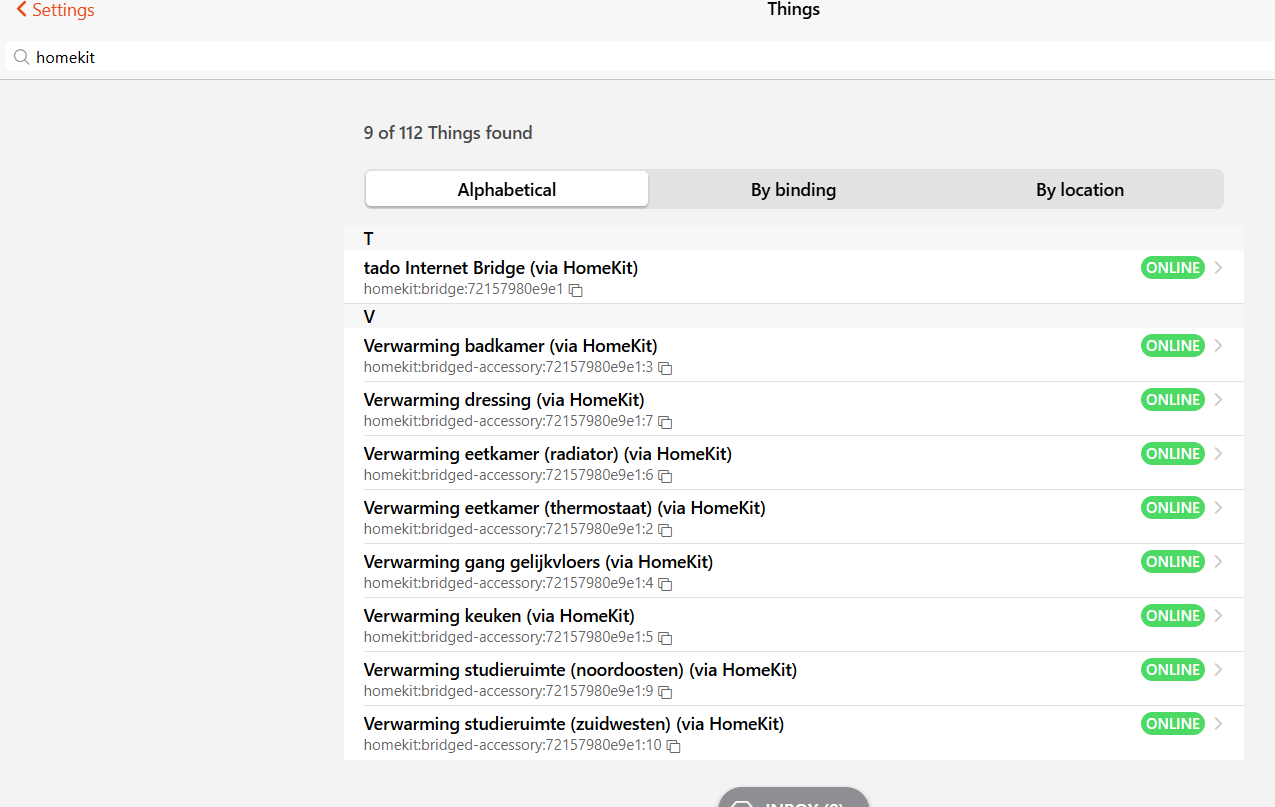1275x807 pixels.
Task: Open Verwarming eetkamer (radiator) thing
Action: pyautogui.click(x=794, y=463)
